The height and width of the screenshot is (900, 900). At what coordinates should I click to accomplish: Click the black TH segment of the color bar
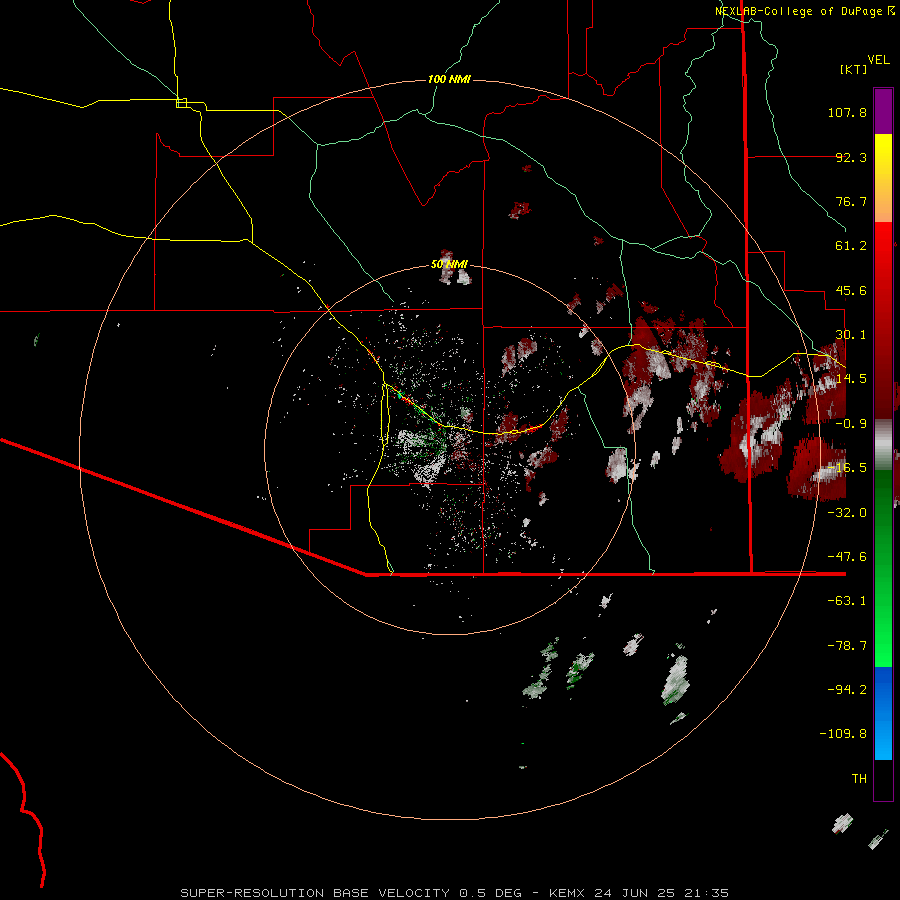pyautogui.click(x=883, y=780)
